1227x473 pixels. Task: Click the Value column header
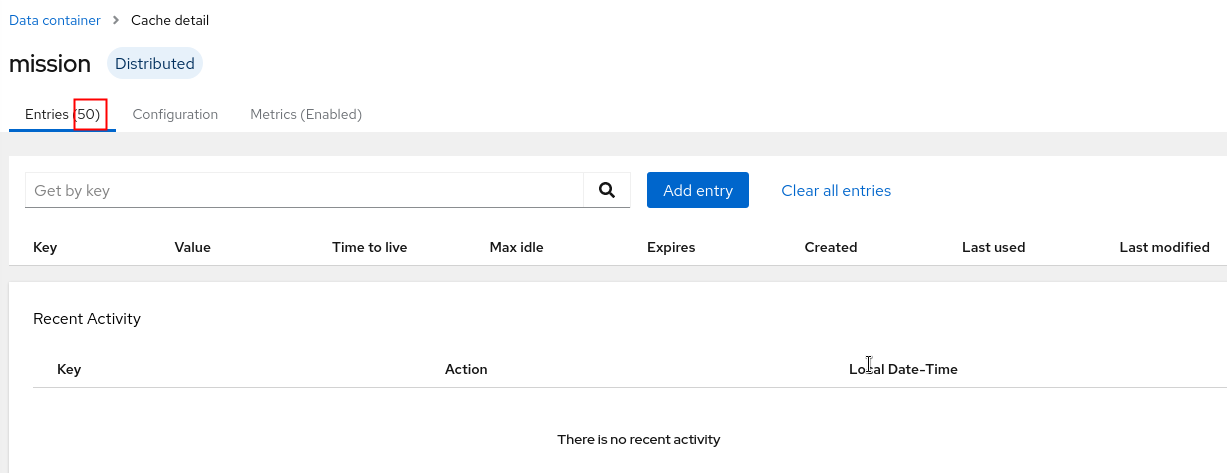point(193,247)
